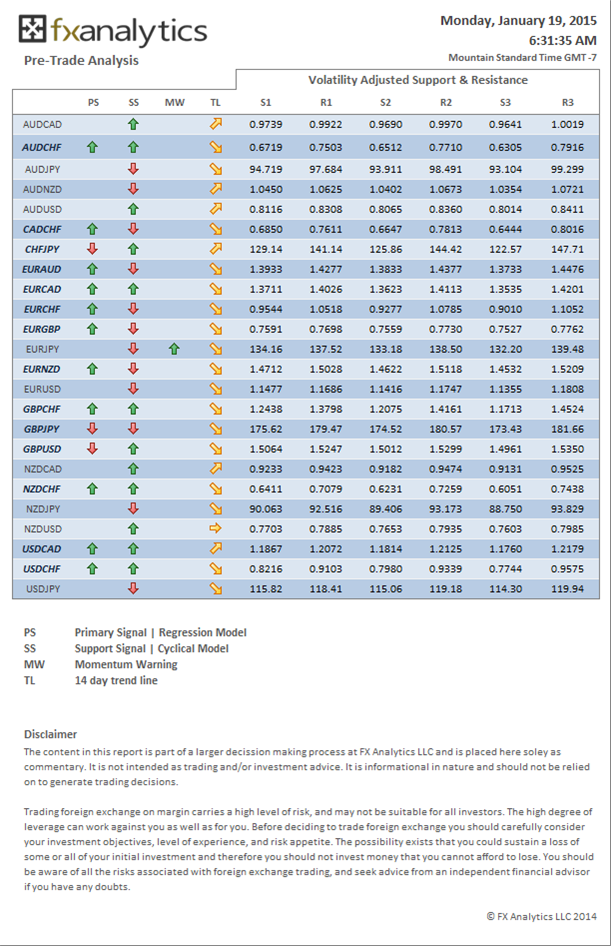Click the AUDJPY red support signal arrow

[133, 169]
